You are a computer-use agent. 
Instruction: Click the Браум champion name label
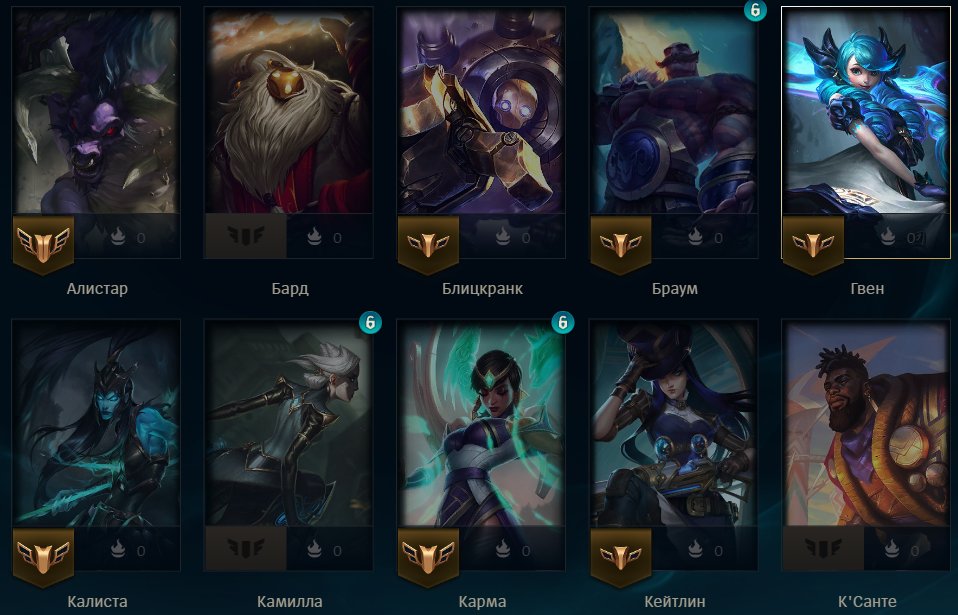pyautogui.click(x=675, y=288)
